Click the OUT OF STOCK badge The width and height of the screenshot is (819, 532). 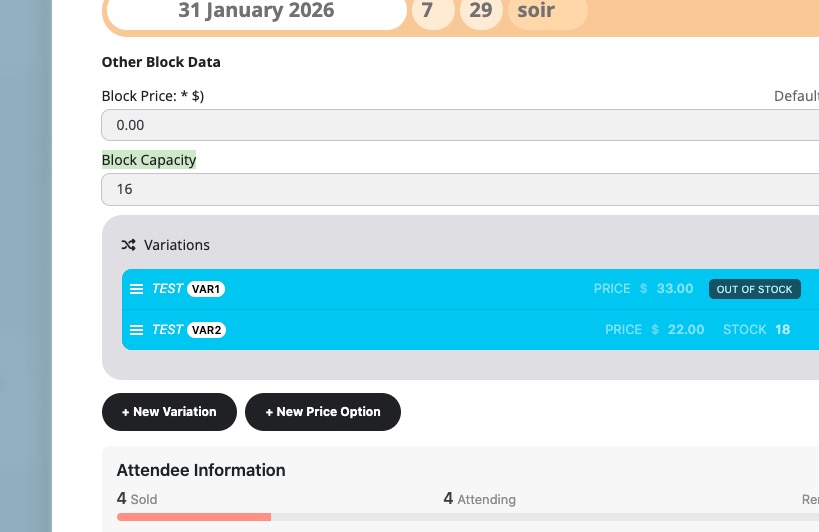pyautogui.click(x=754, y=289)
